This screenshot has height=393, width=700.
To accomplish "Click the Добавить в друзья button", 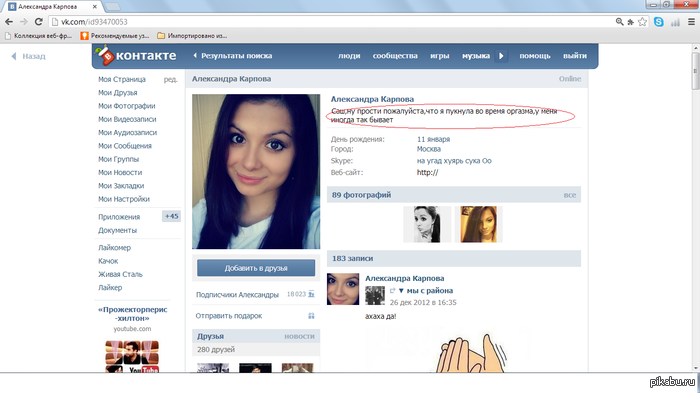I will pyautogui.click(x=256, y=268).
